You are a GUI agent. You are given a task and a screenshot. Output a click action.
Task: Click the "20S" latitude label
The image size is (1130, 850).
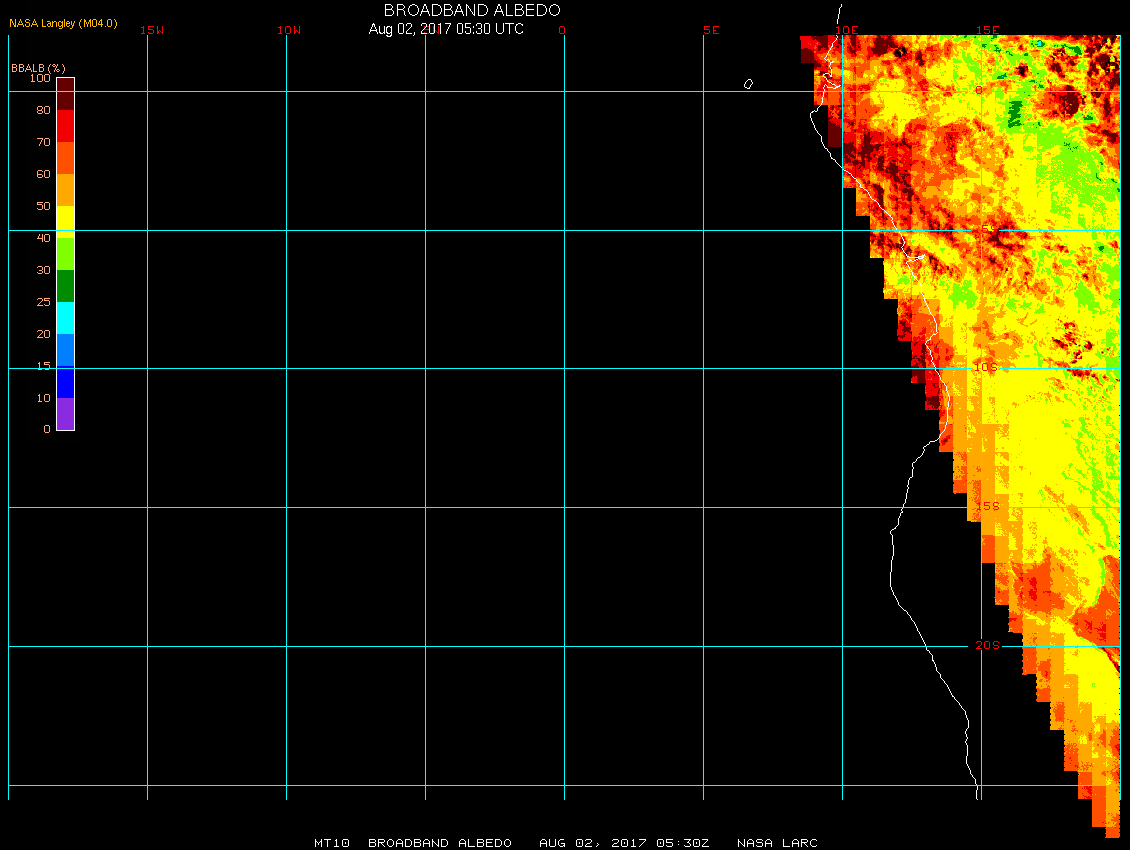[988, 645]
